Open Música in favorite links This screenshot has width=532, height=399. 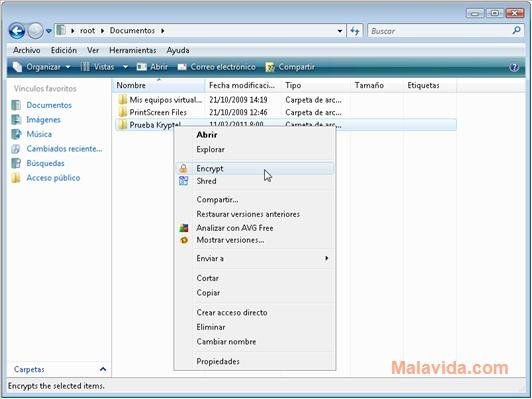point(39,134)
